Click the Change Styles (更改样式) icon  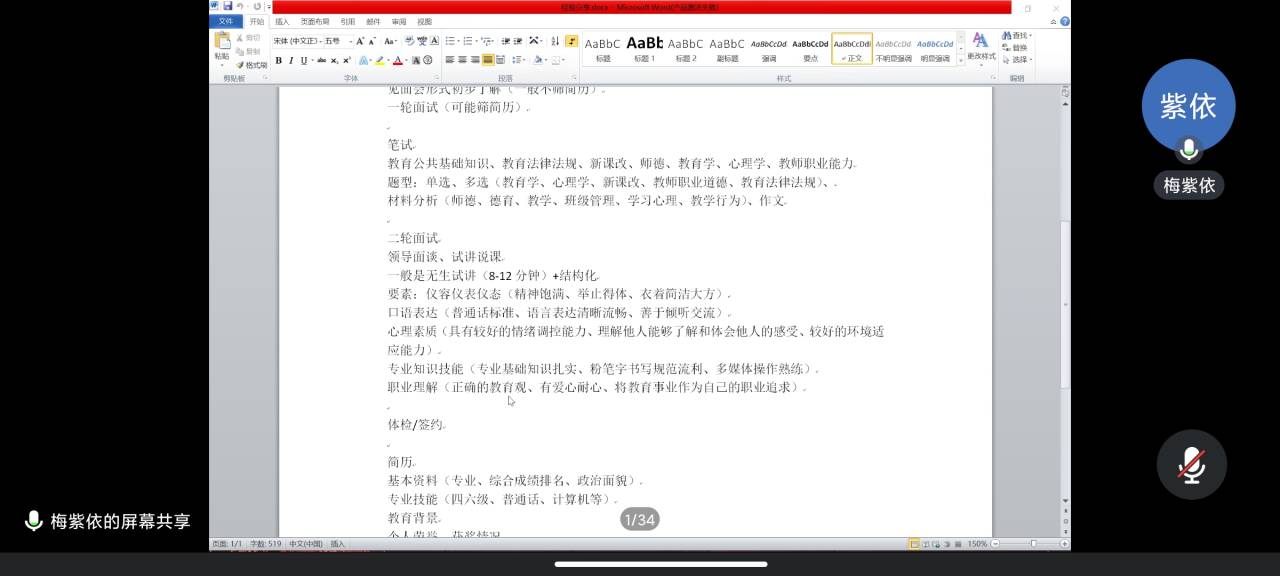point(980,45)
